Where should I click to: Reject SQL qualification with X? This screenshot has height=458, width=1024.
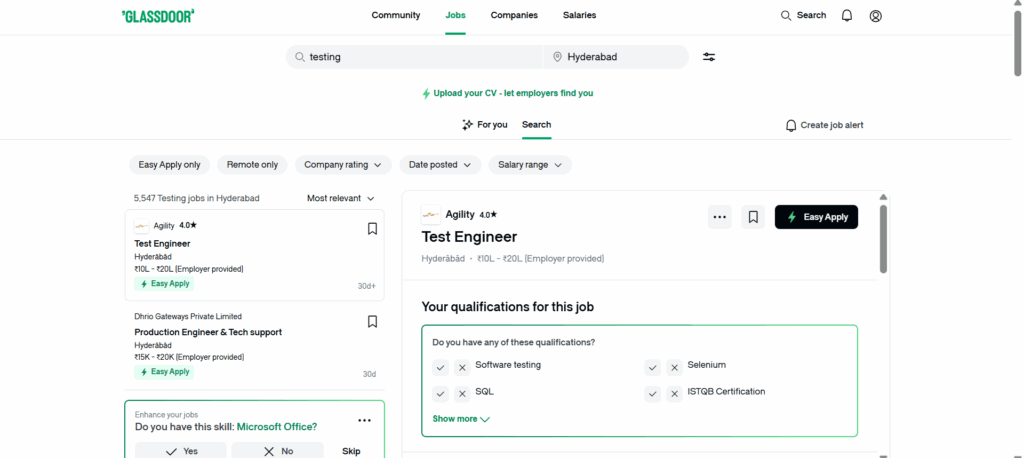[x=462, y=394]
